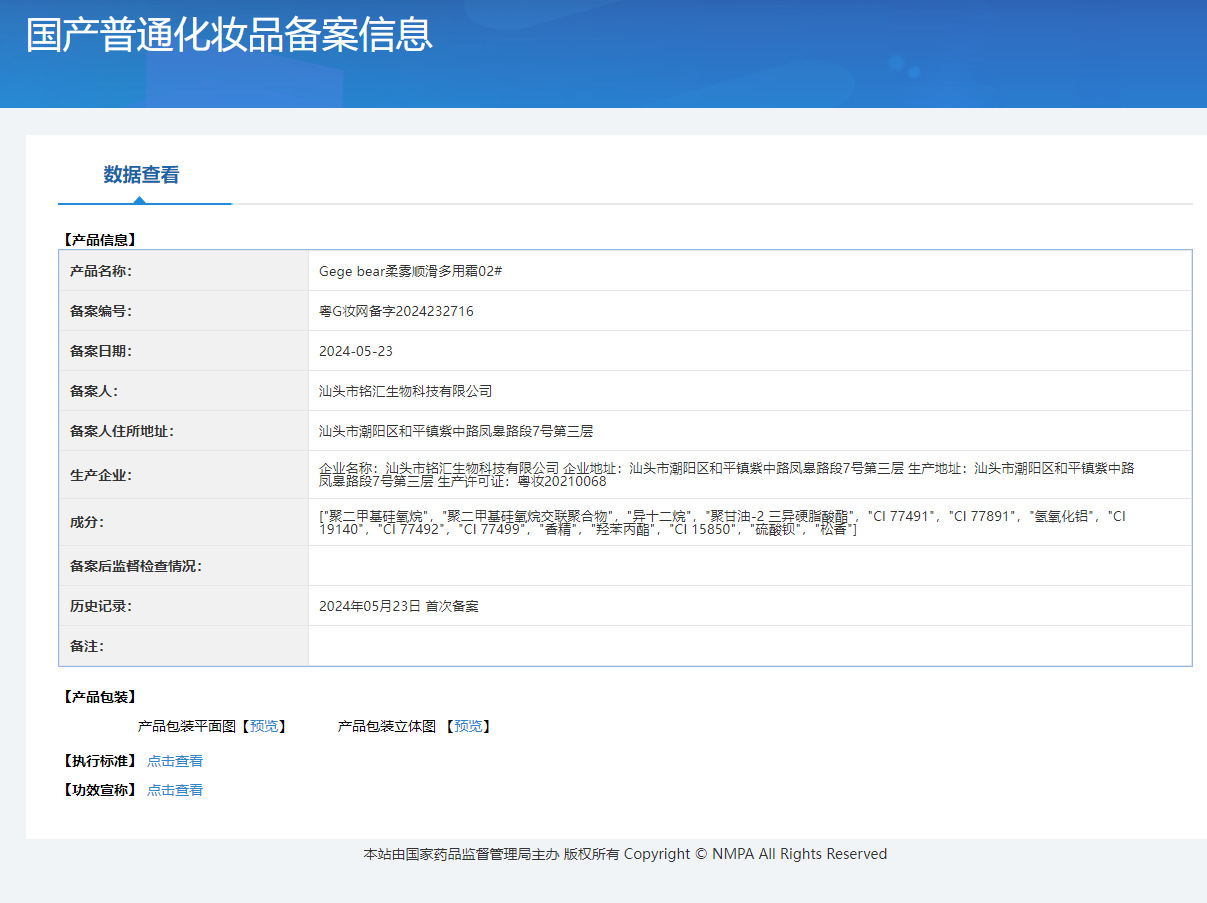
Task: Click the 备案人住所地址 address text
Action: pyautogui.click(x=450, y=431)
